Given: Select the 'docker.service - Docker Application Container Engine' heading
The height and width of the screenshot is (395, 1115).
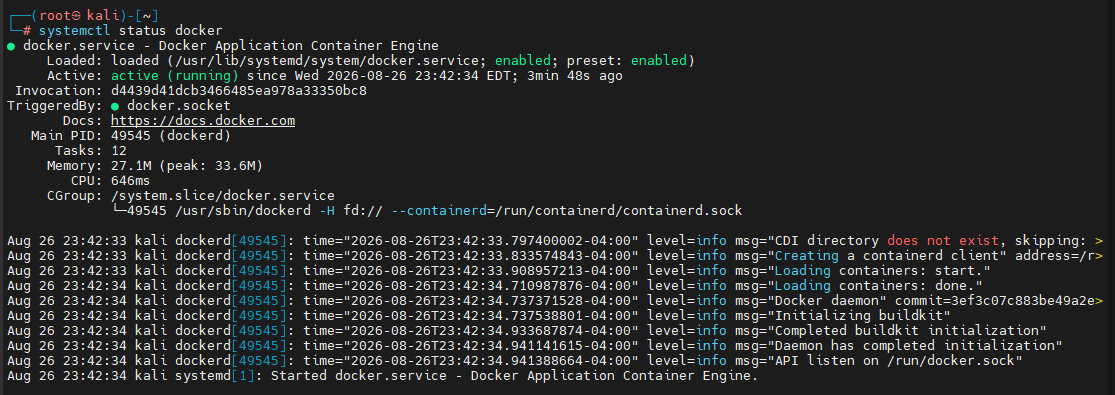Looking at the screenshot, I should tap(231, 46).
